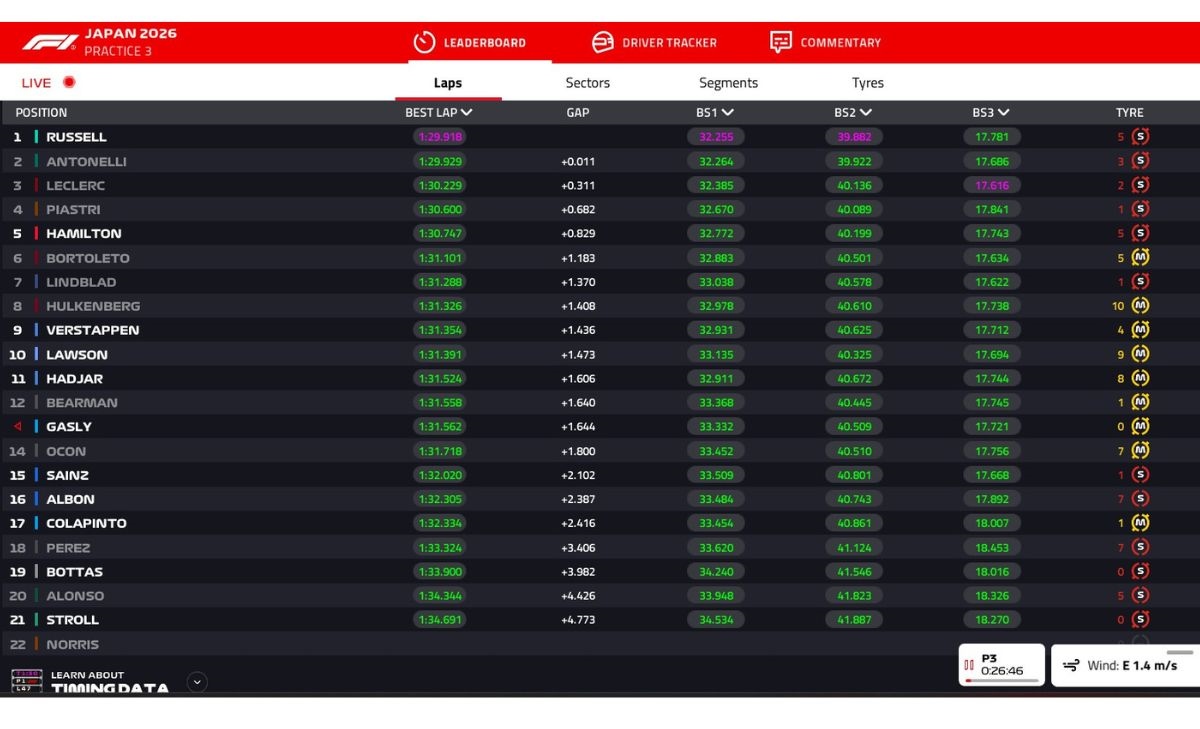Expand the Learn About Timing Data chevron
The width and height of the screenshot is (1200, 729).
pyautogui.click(x=197, y=684)
